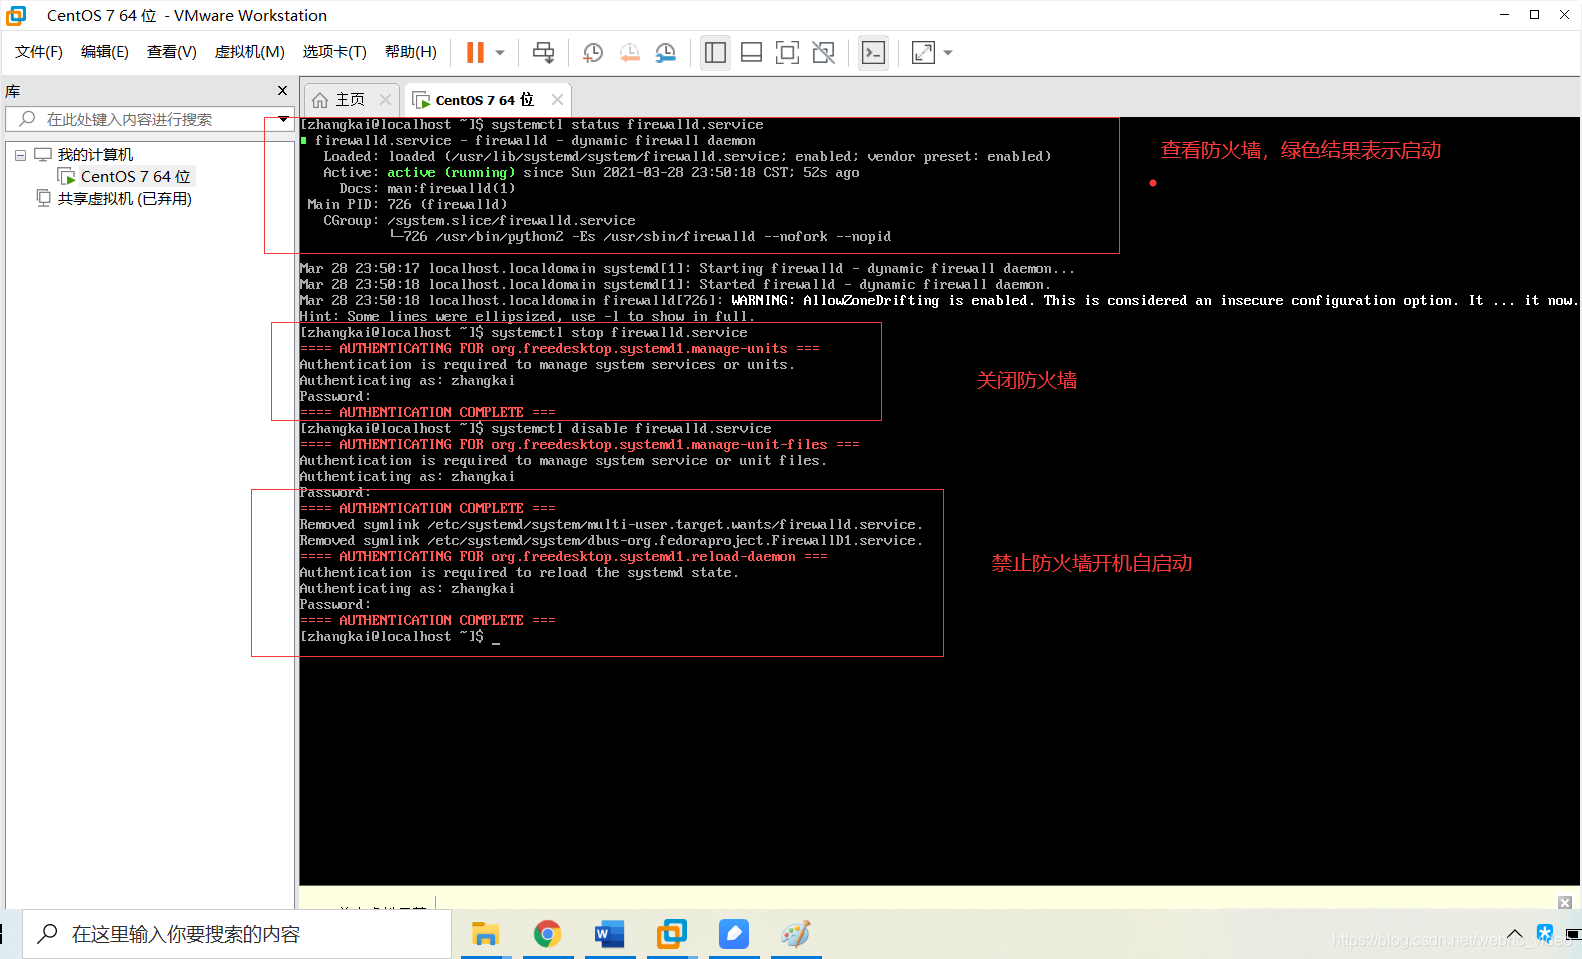Open Microsoft Word from the taskbar
Image resolution: width=1582 pixels, height=959 pixels.
609,934
